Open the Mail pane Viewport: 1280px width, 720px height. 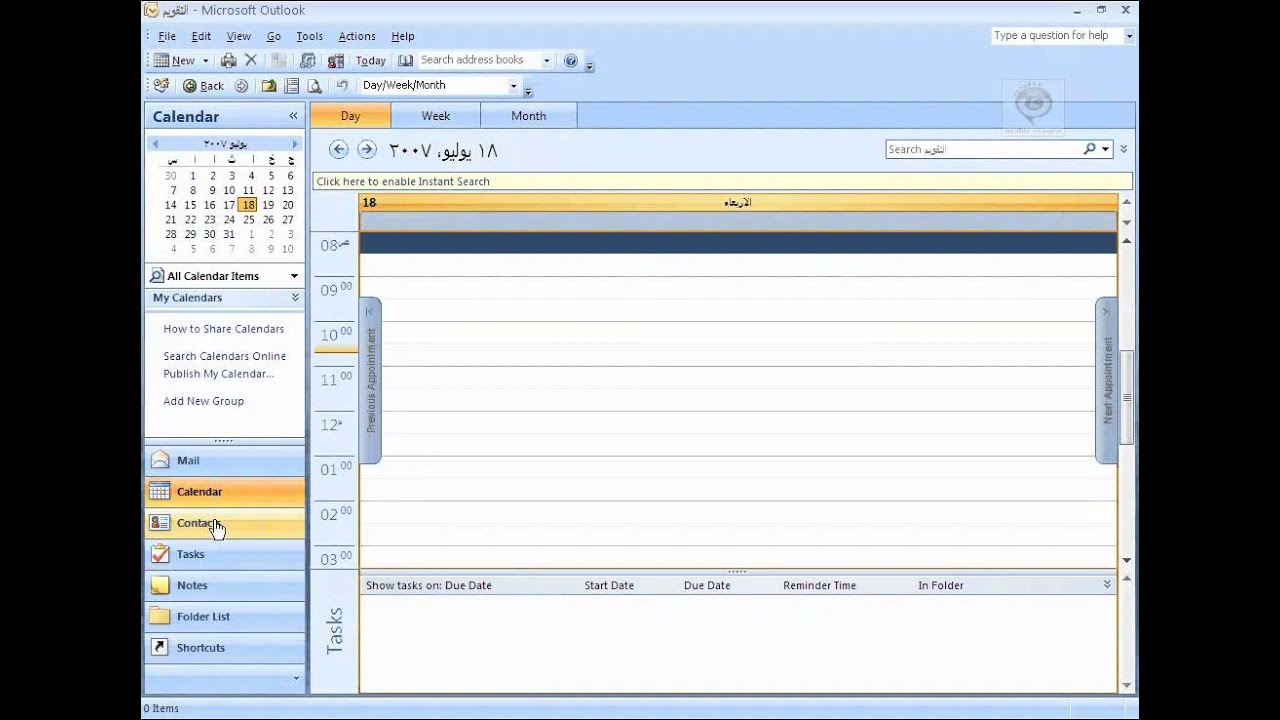(x=225, y=461)
